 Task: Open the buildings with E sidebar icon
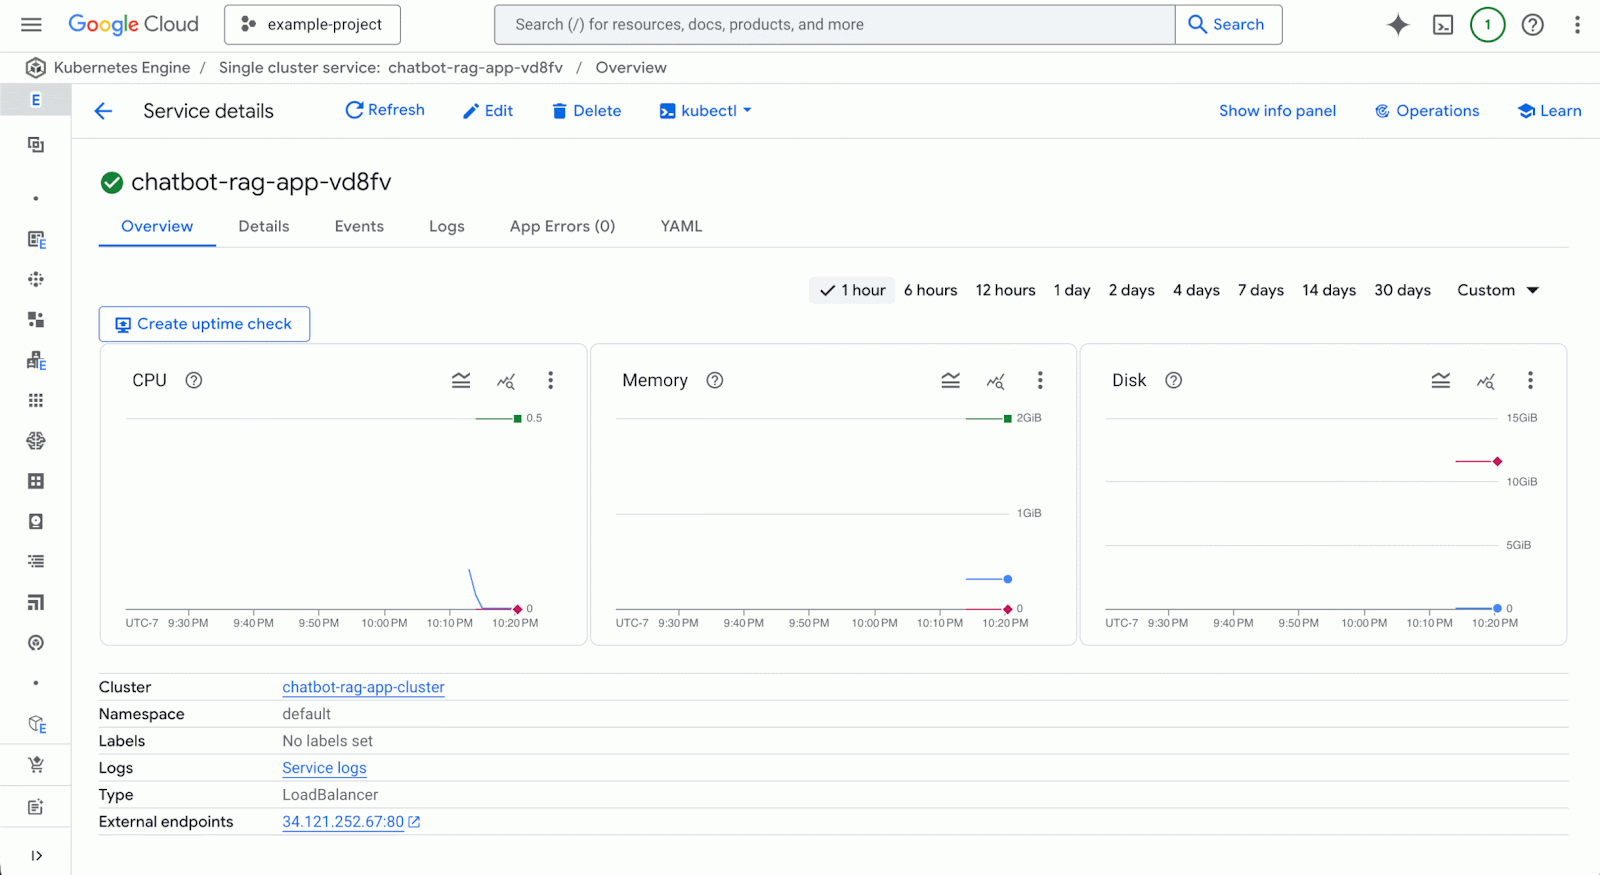pos(36,361)
